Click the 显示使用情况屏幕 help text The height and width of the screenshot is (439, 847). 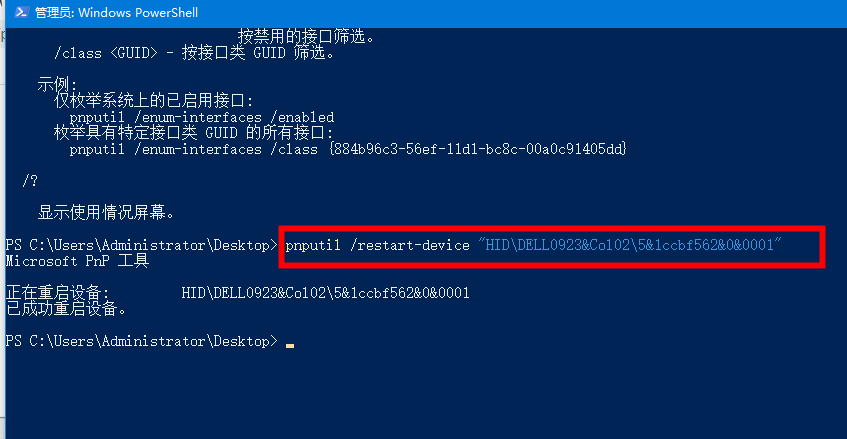tap(106, 213)
